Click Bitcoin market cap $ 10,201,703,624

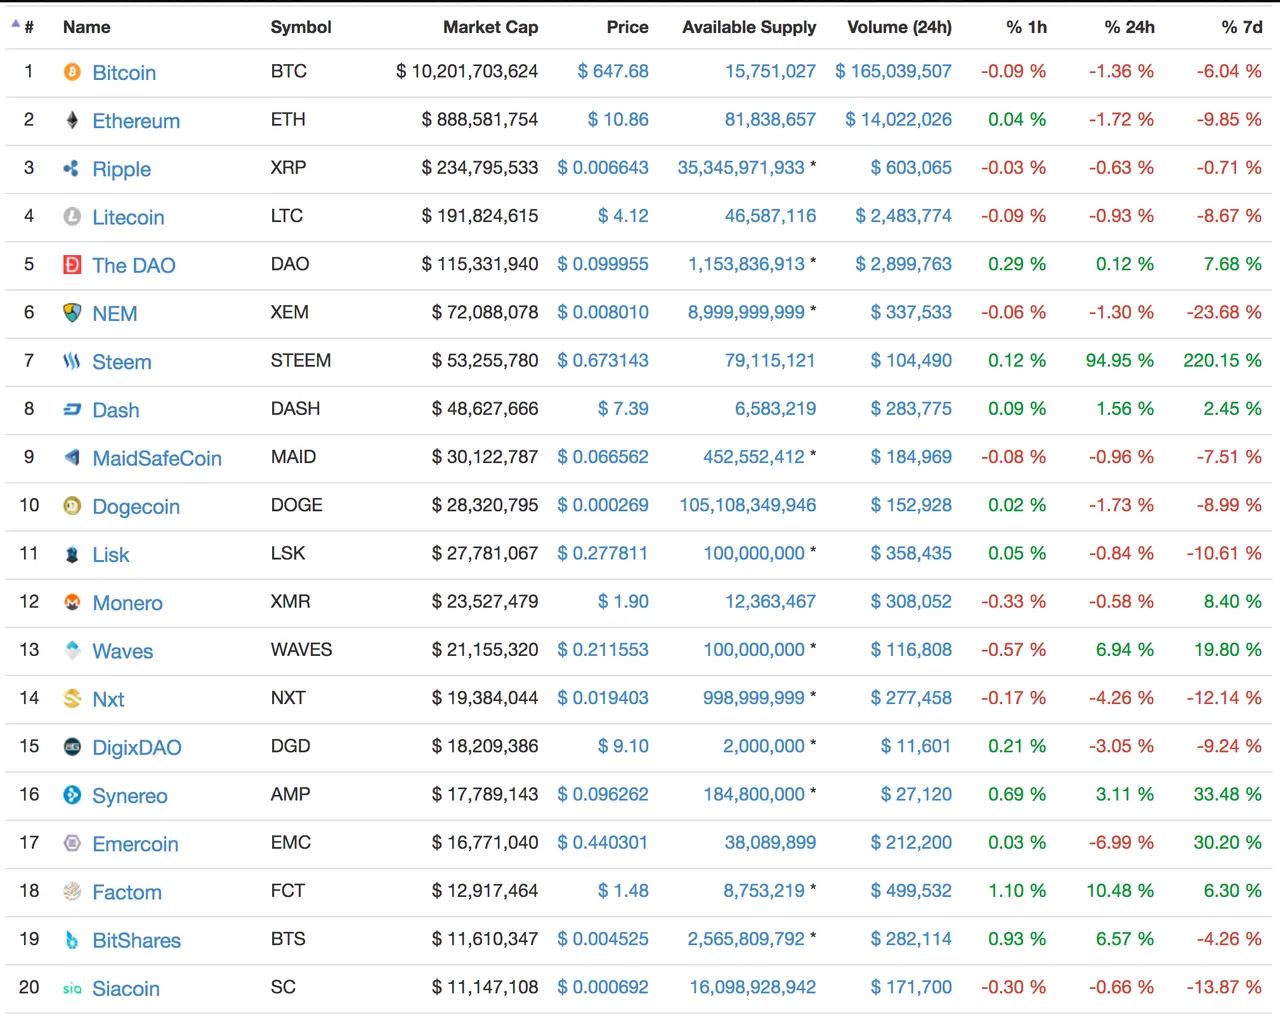pos(467,71)
